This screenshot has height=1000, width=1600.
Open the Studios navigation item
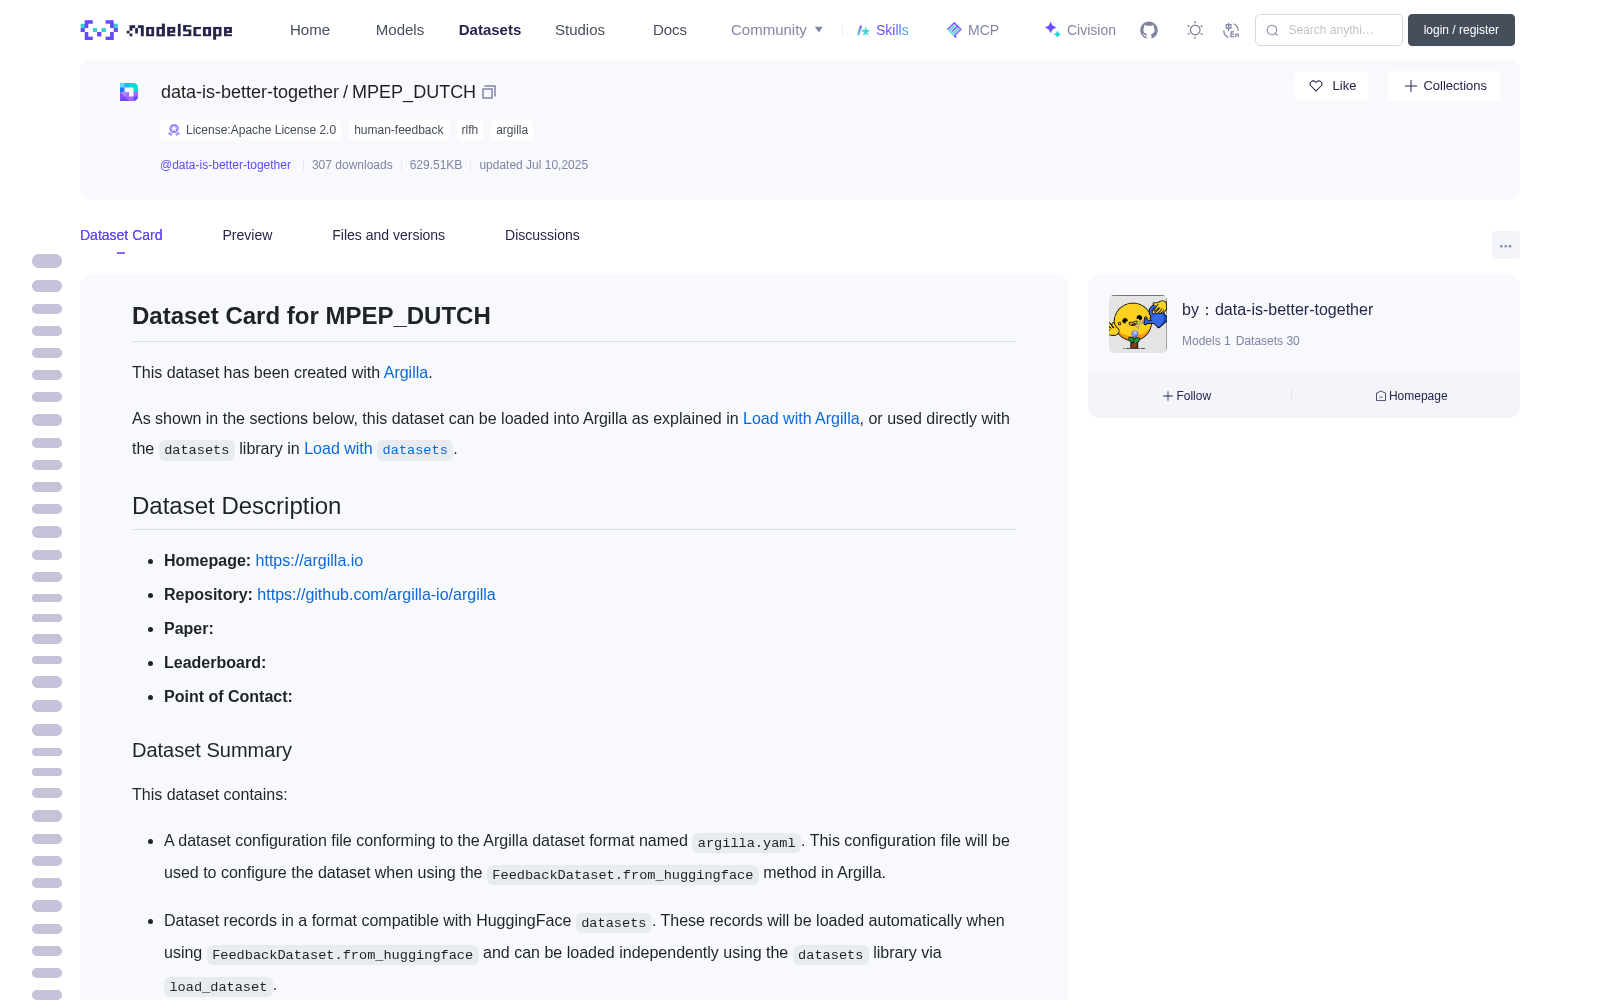coord(580,30)
